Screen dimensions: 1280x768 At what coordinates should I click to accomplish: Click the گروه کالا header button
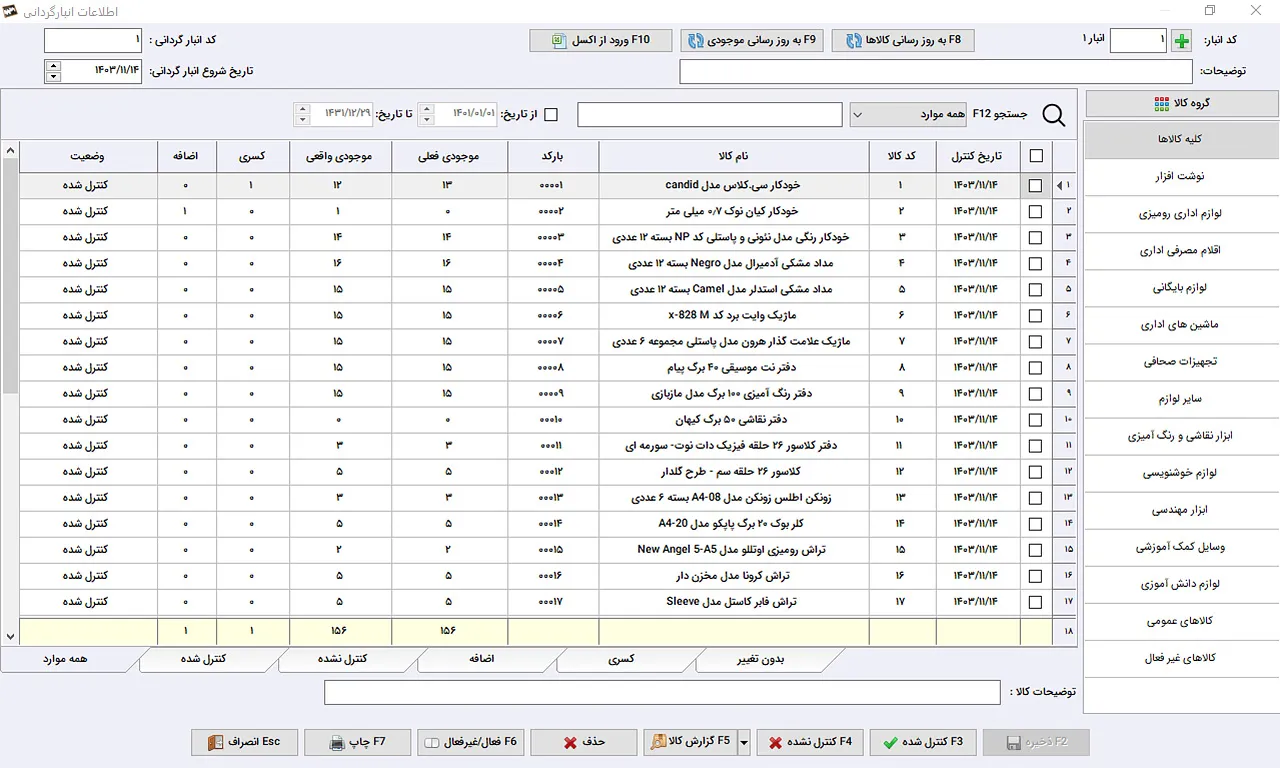(x=1182, y=103)
